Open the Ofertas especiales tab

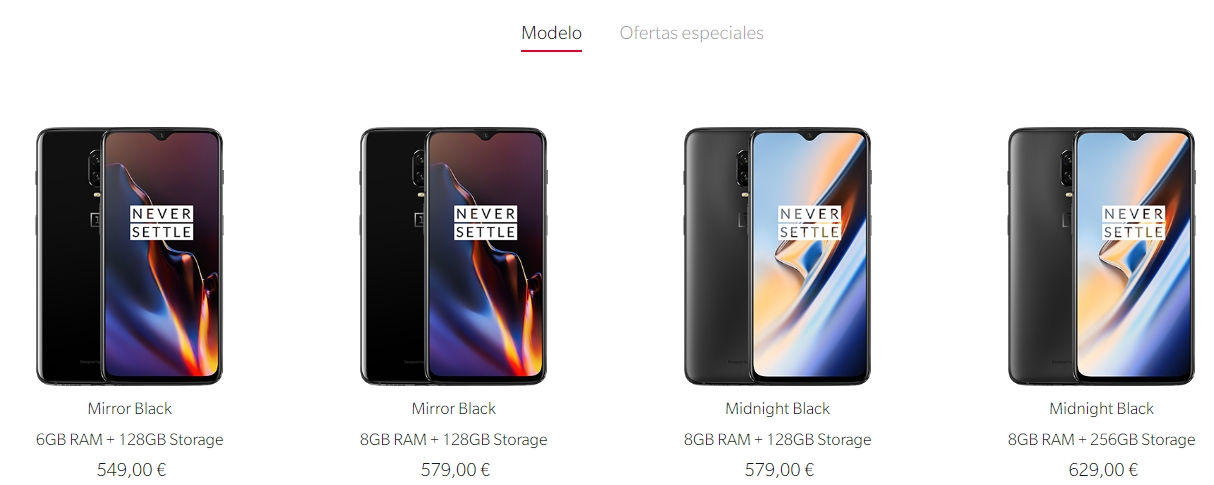[x=691, y=33]
